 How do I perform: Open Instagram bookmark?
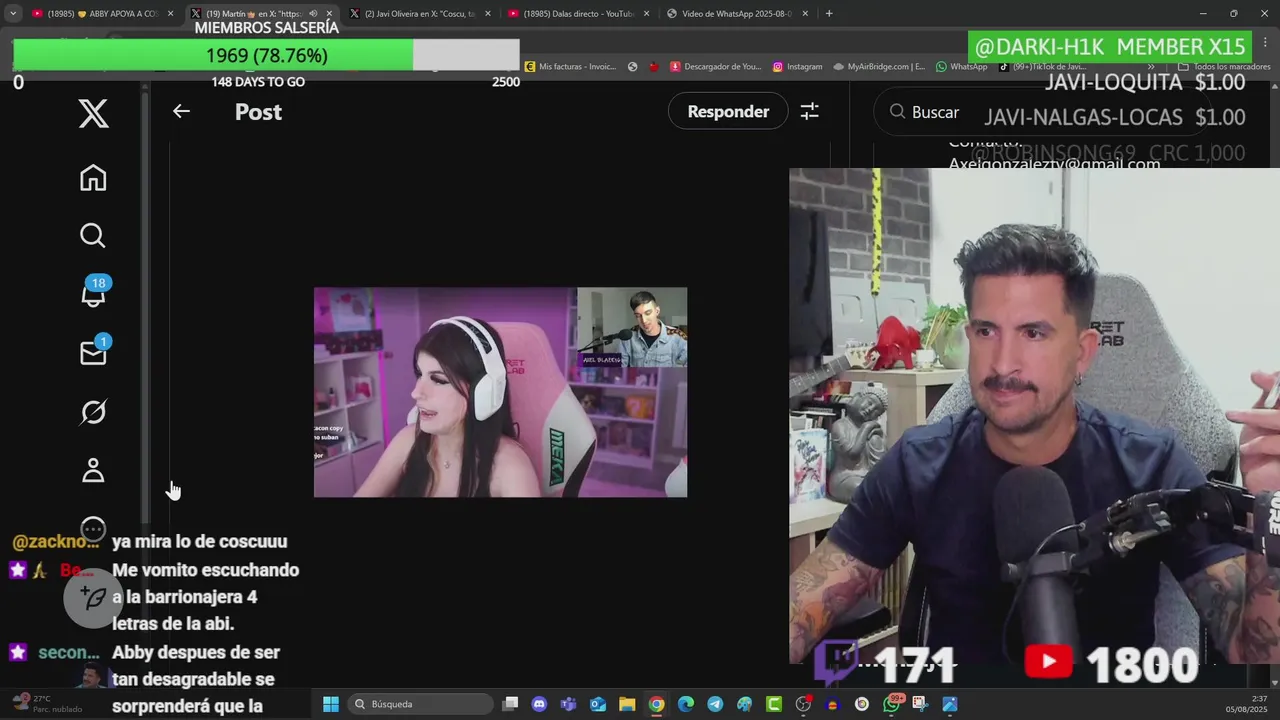pyautogui.click(x=797, y=67)
